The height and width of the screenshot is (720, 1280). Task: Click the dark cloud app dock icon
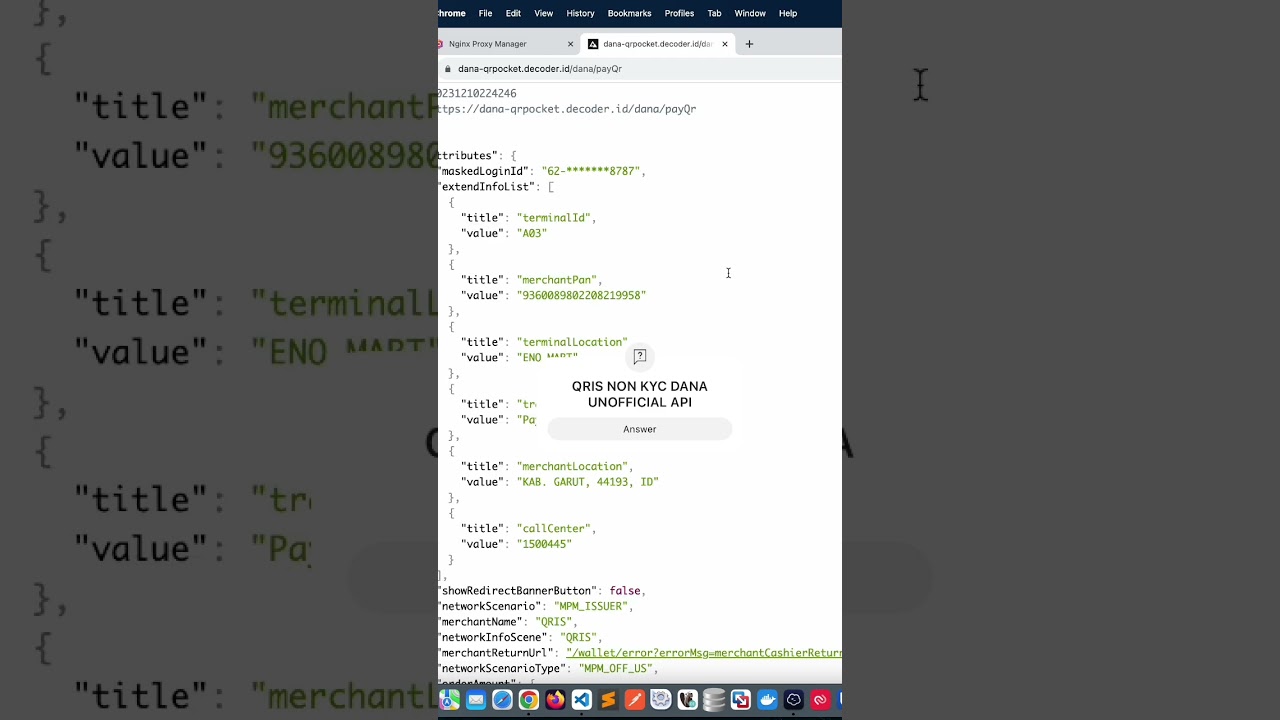pos(794,700)
